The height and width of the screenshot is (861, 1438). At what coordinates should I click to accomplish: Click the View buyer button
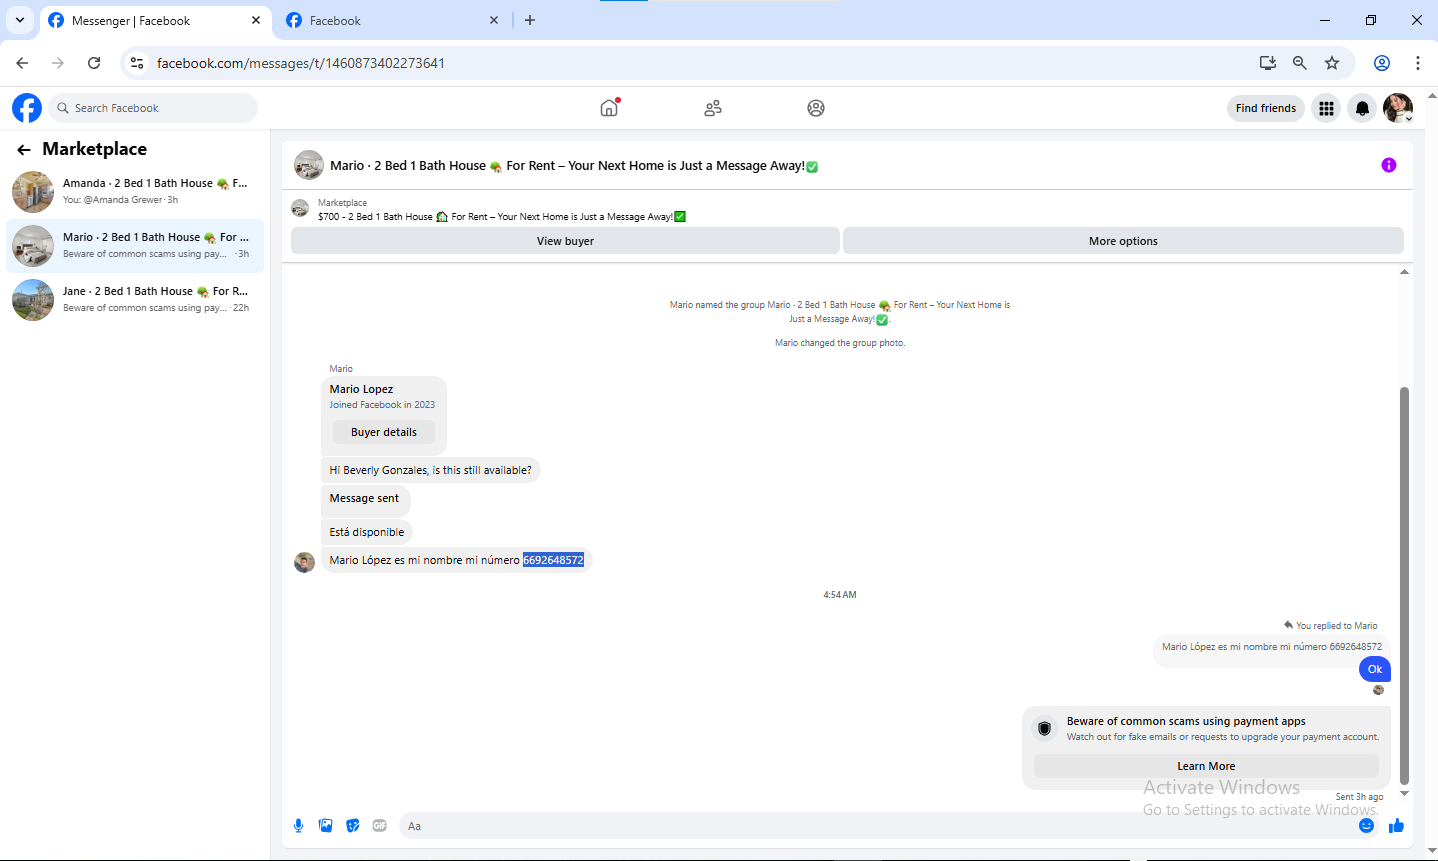(565, 241)
